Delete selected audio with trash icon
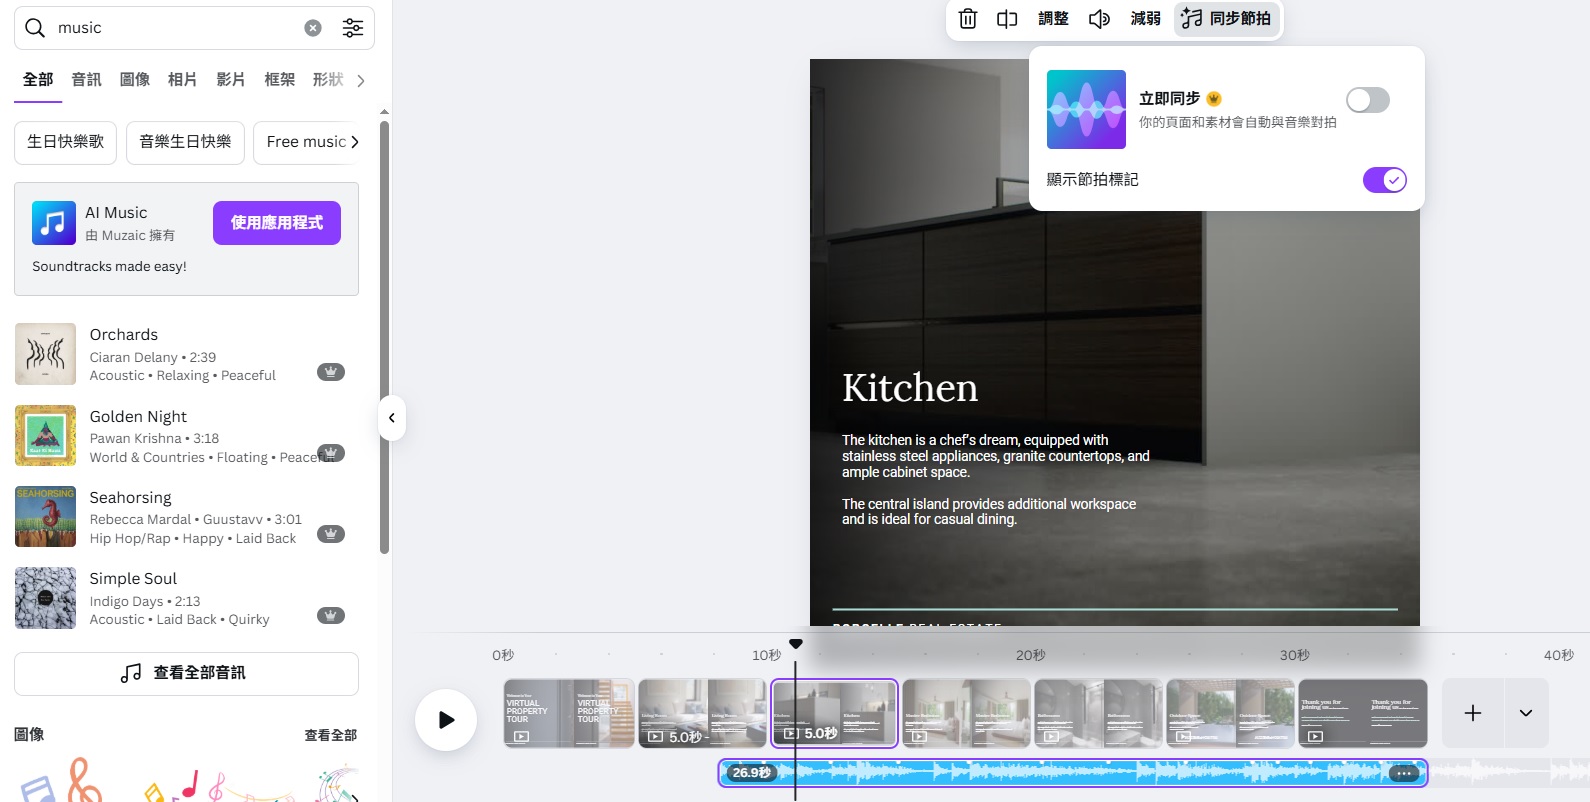This screenshot has width=1590, height=802. (x=968, y=19)
